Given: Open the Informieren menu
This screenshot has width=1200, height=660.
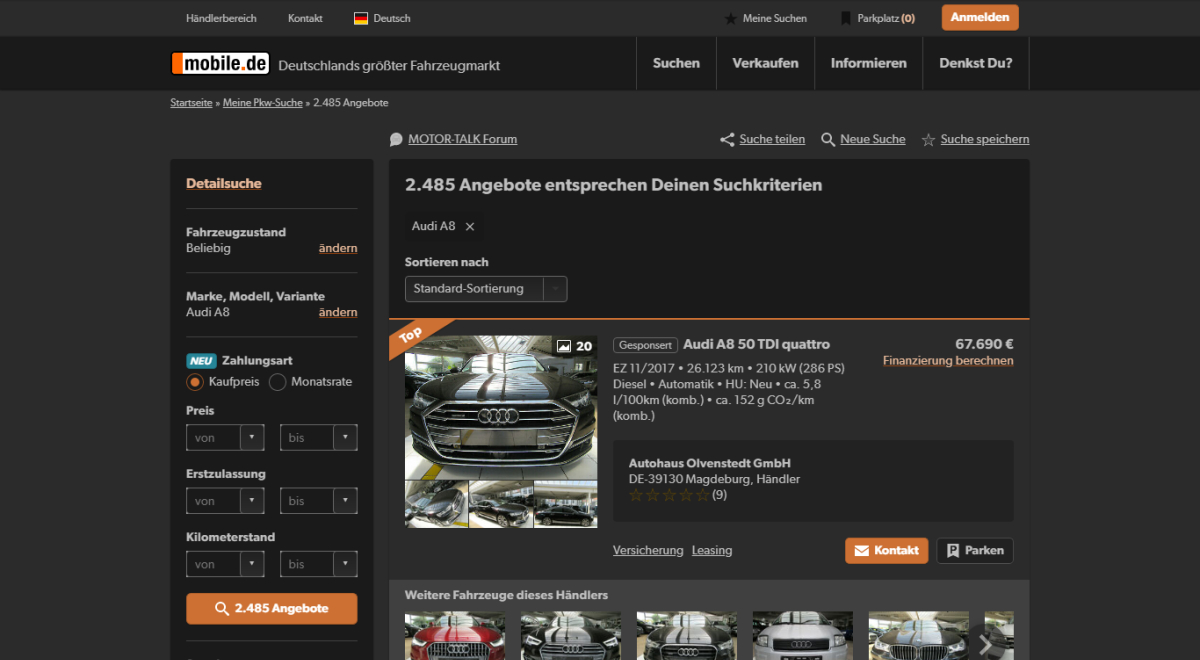Looking at the screenshot, I should 869,63.
